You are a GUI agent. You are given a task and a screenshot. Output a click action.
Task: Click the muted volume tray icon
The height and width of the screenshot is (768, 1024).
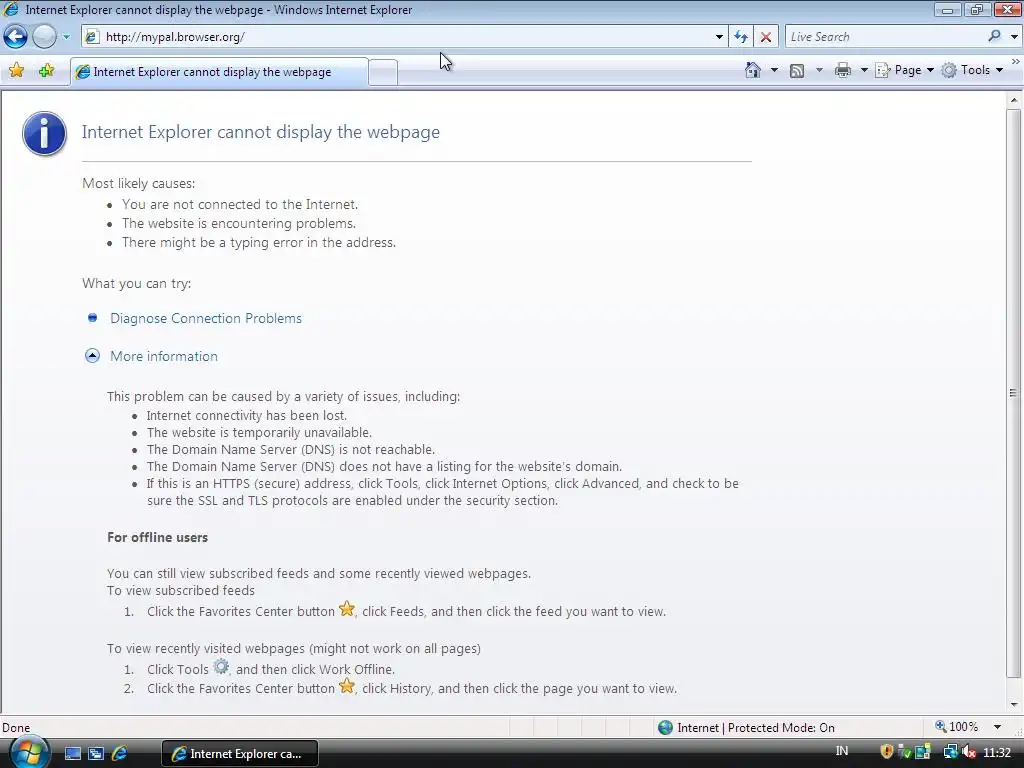pos(968,752)
